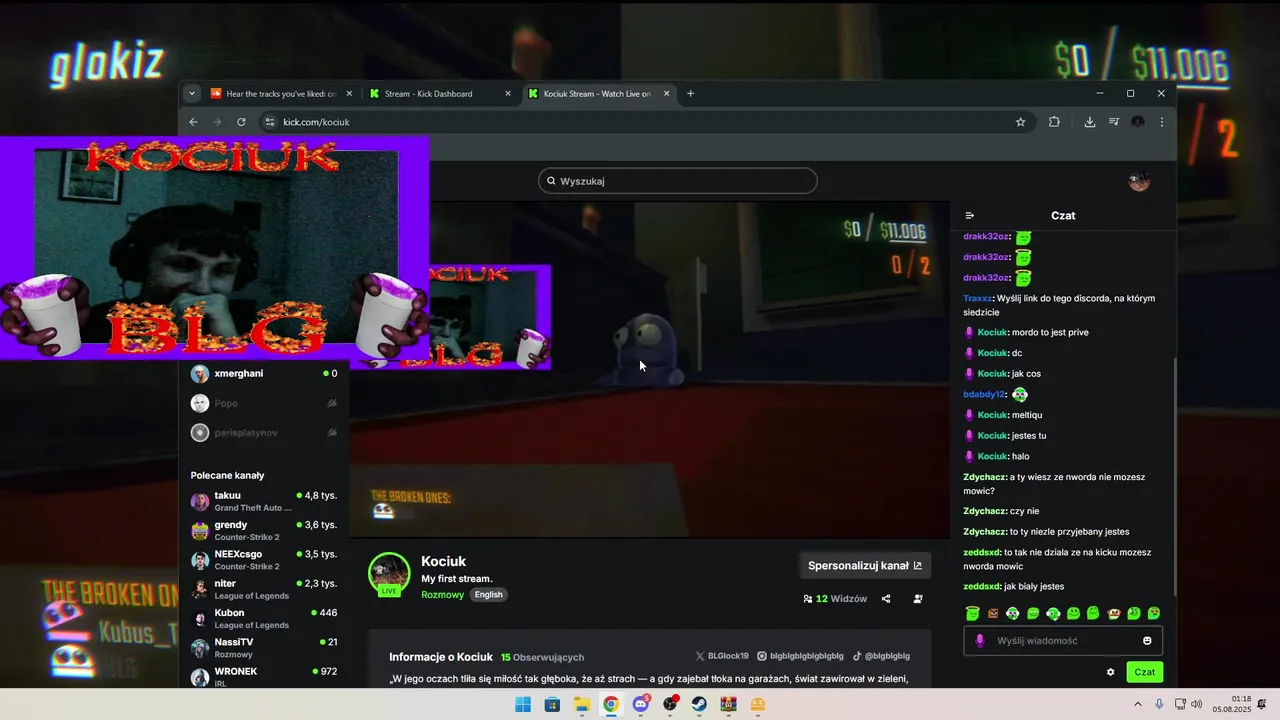Open Chrome profile avatar in toolbar
The height and width of the screenshot is (720, 1280).
point(1138,122)
